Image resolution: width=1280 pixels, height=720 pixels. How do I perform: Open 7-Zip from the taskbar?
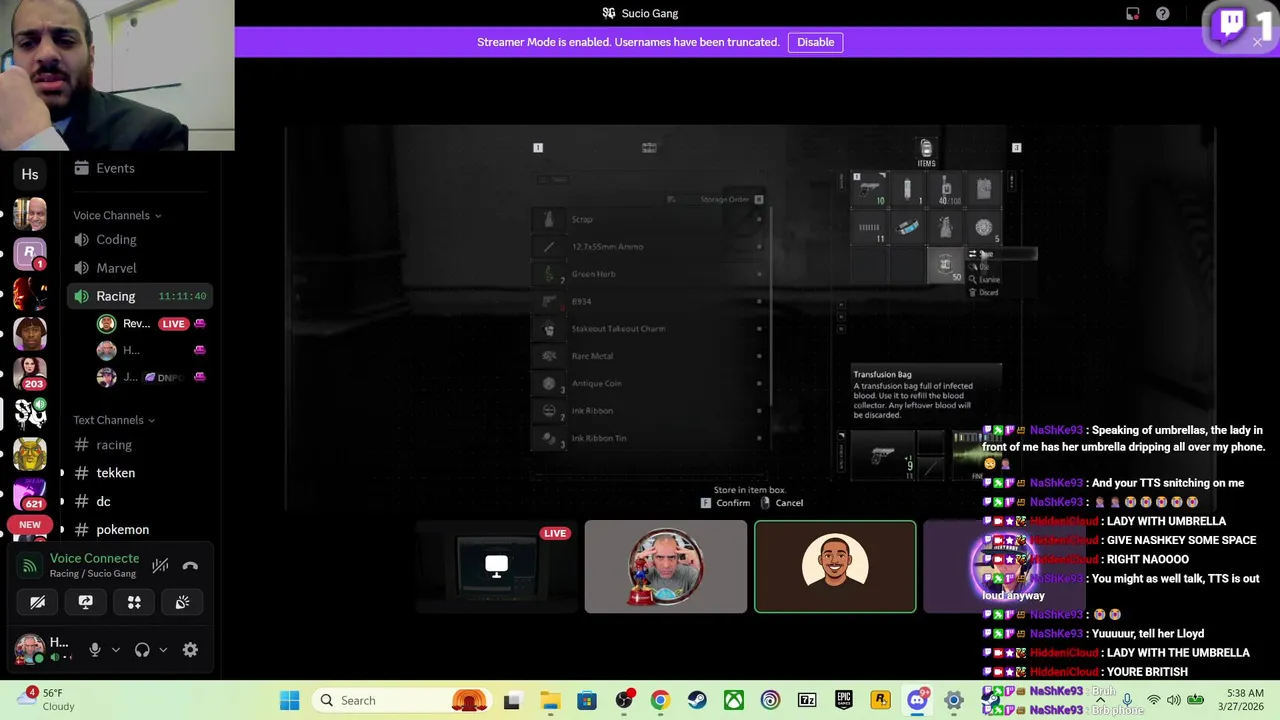[807, 700]
